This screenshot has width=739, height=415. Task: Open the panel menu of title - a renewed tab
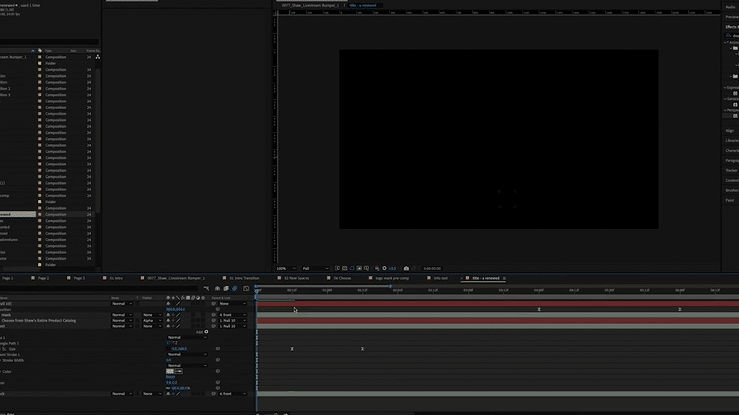tap(504, 278)
